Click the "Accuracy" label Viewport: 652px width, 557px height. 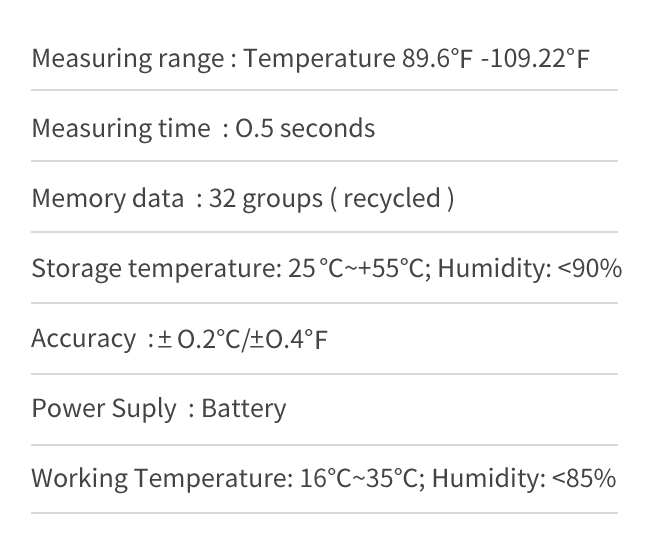[83, 338]
